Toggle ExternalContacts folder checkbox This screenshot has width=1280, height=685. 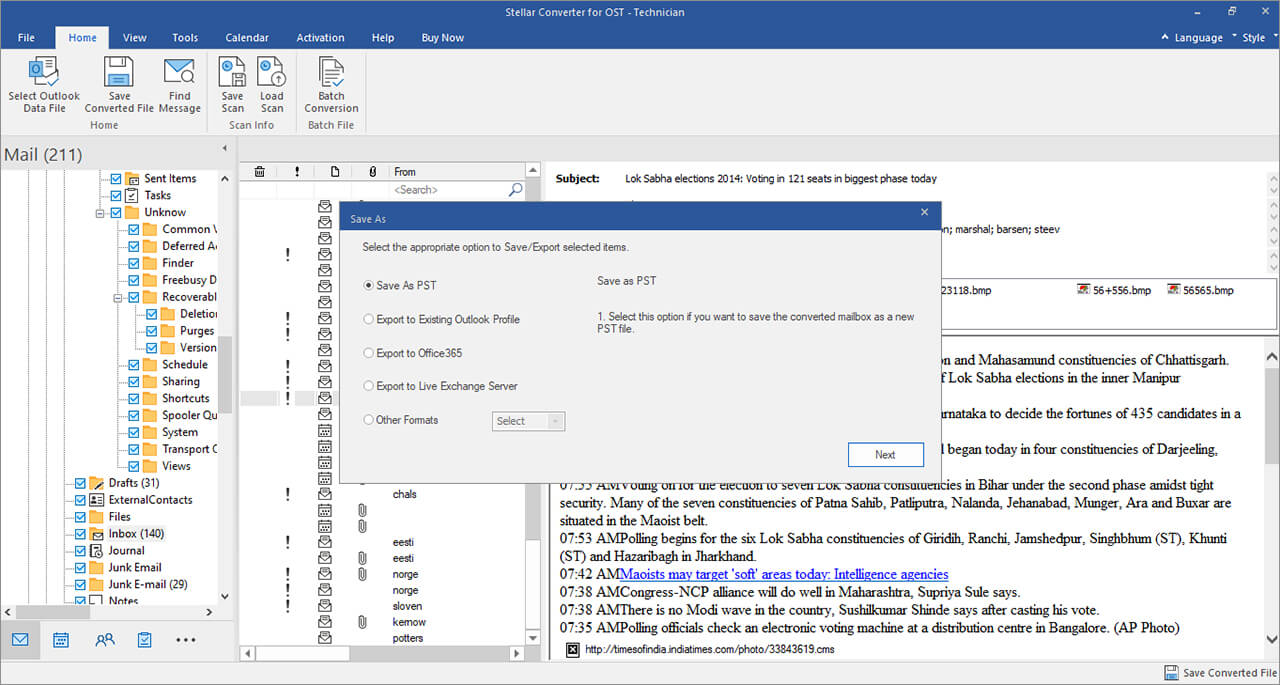pos(80,500)
